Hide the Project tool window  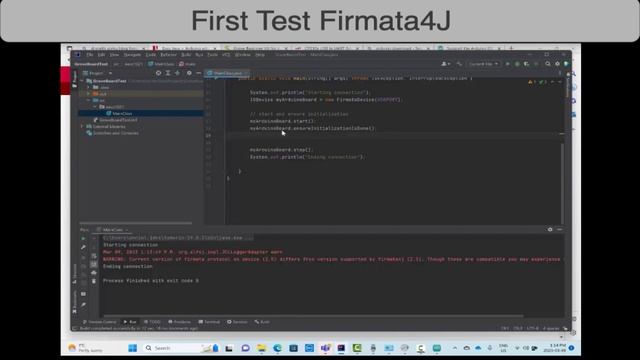(x=198, y=73)
